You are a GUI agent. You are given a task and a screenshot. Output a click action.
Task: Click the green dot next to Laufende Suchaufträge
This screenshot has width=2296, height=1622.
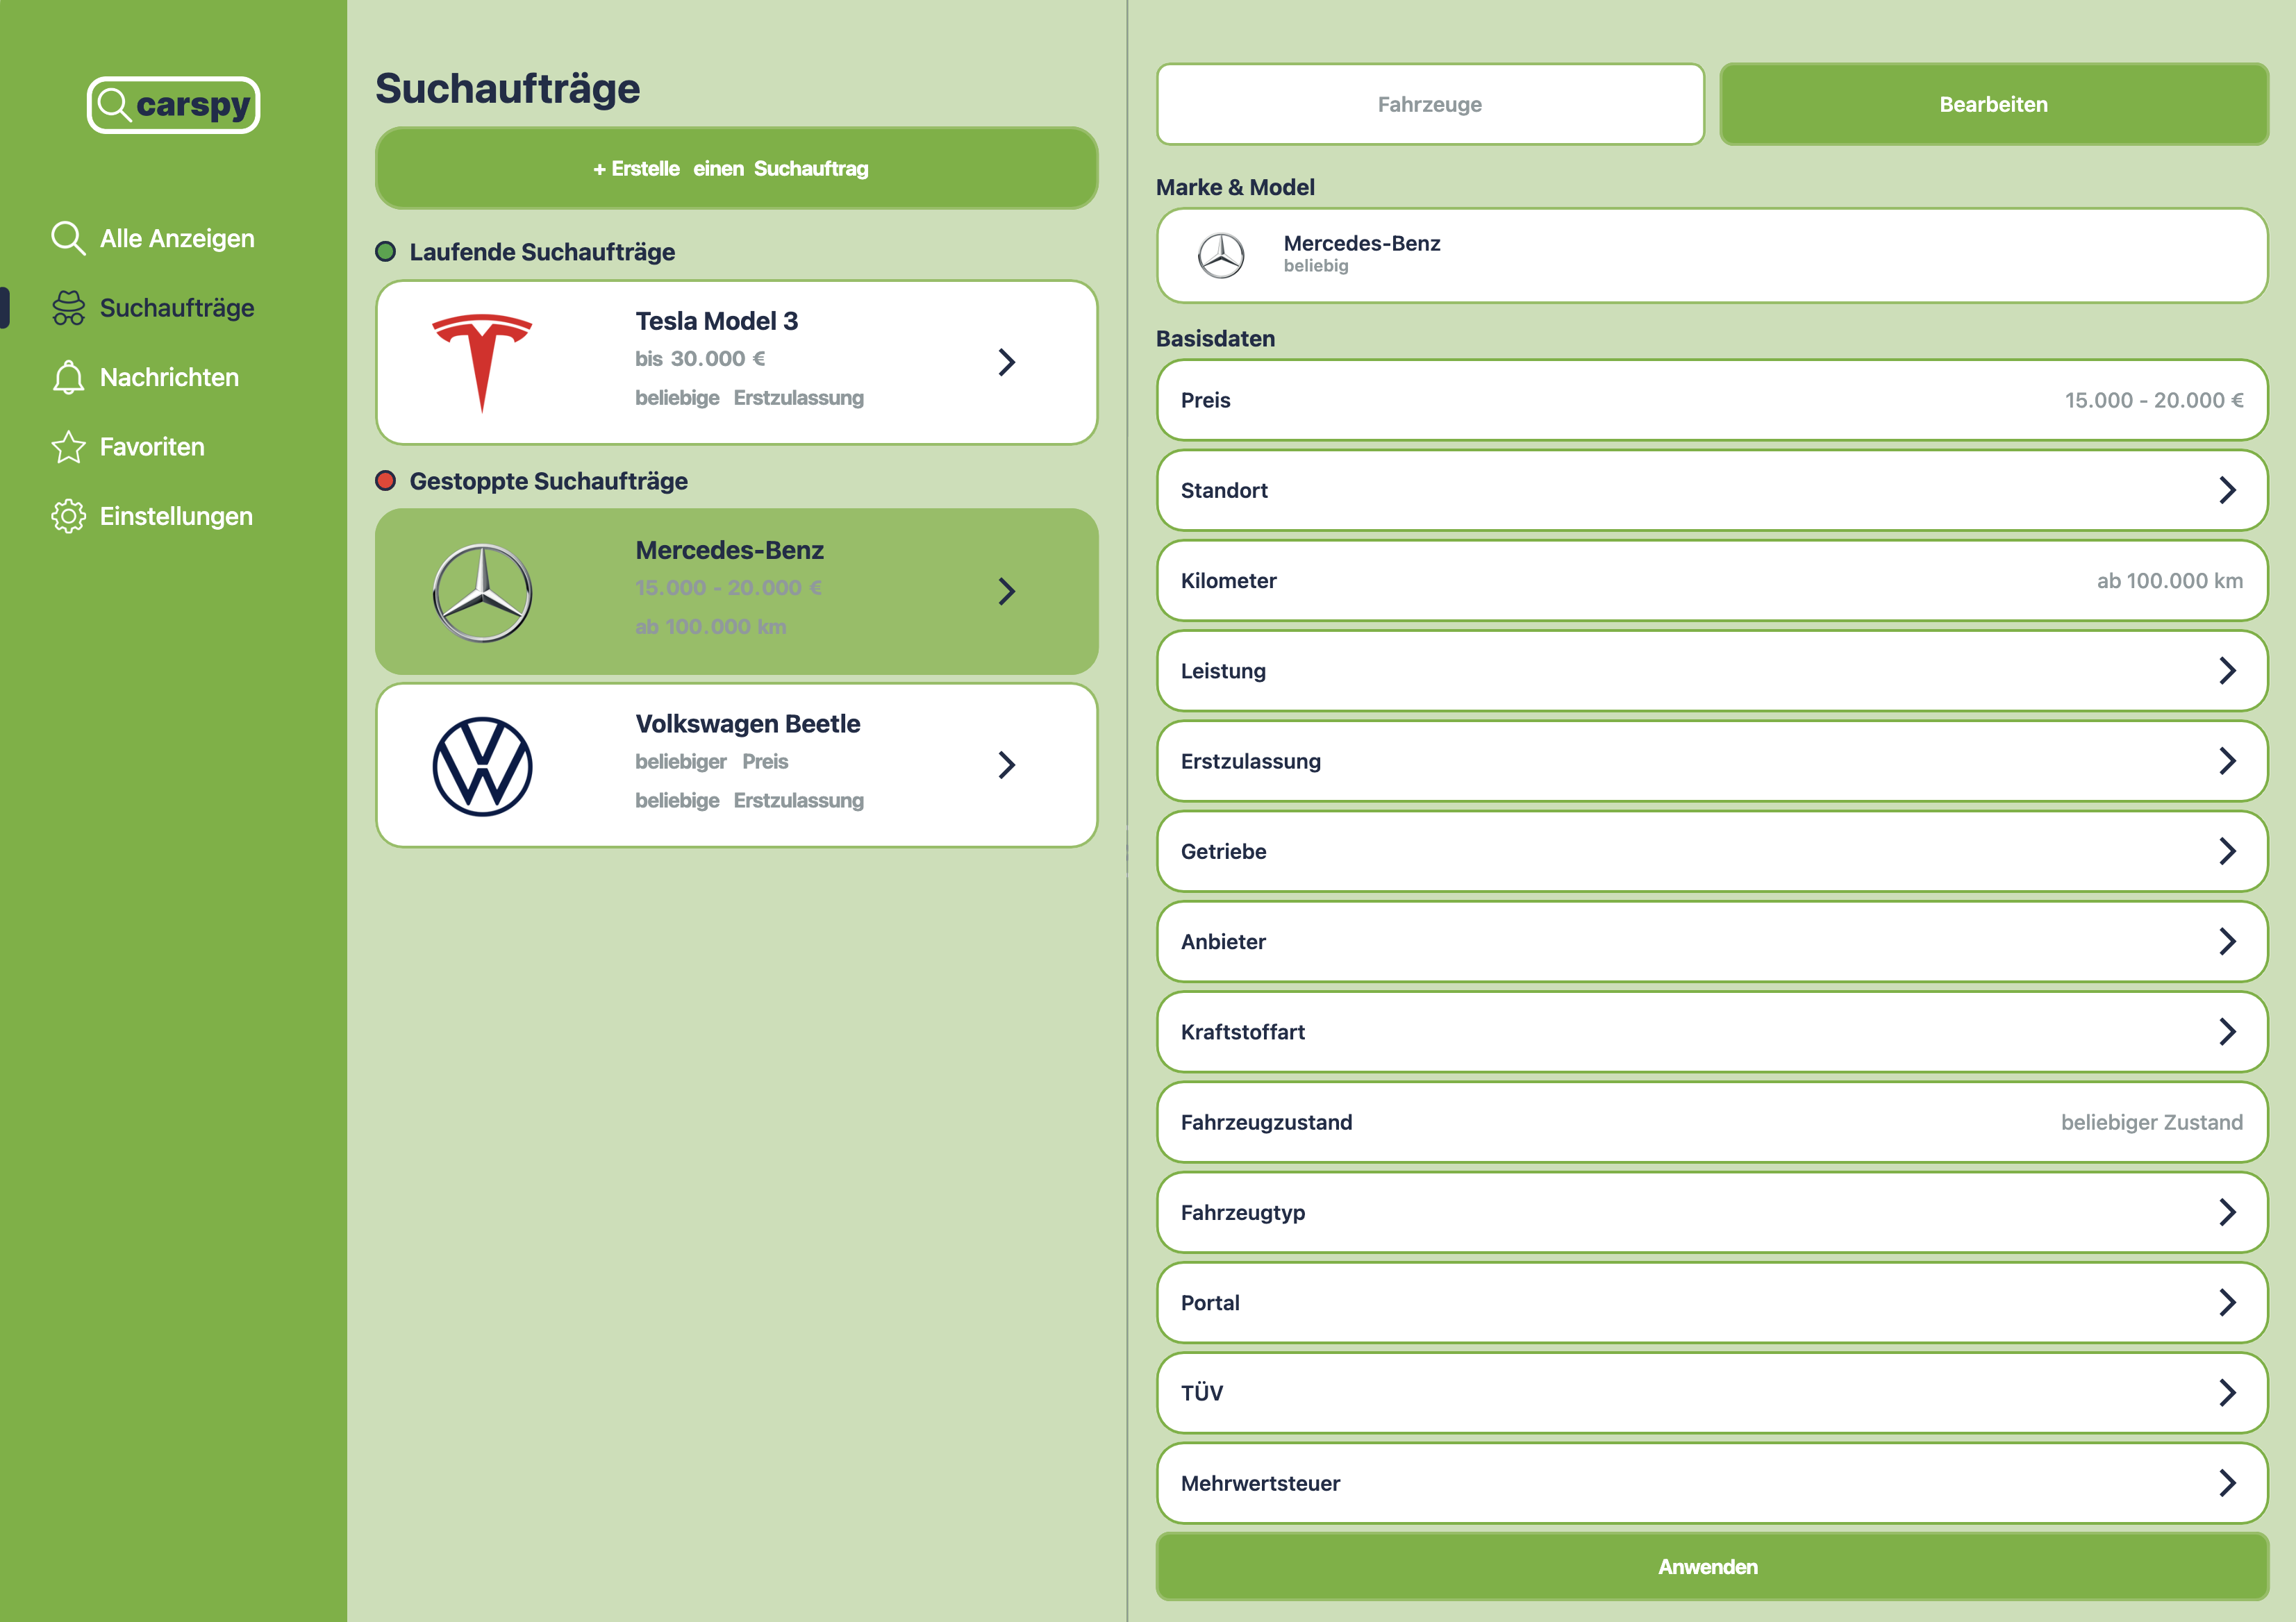coord(385,252)
